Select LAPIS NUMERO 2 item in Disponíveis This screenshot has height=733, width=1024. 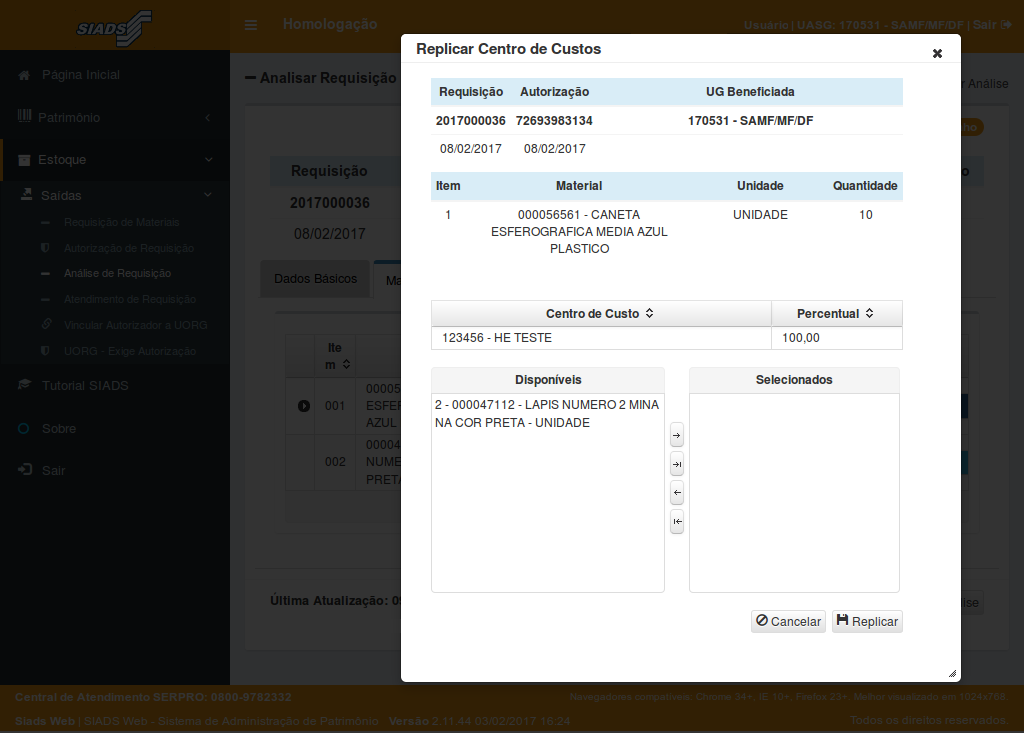click(x=547, y=414)
